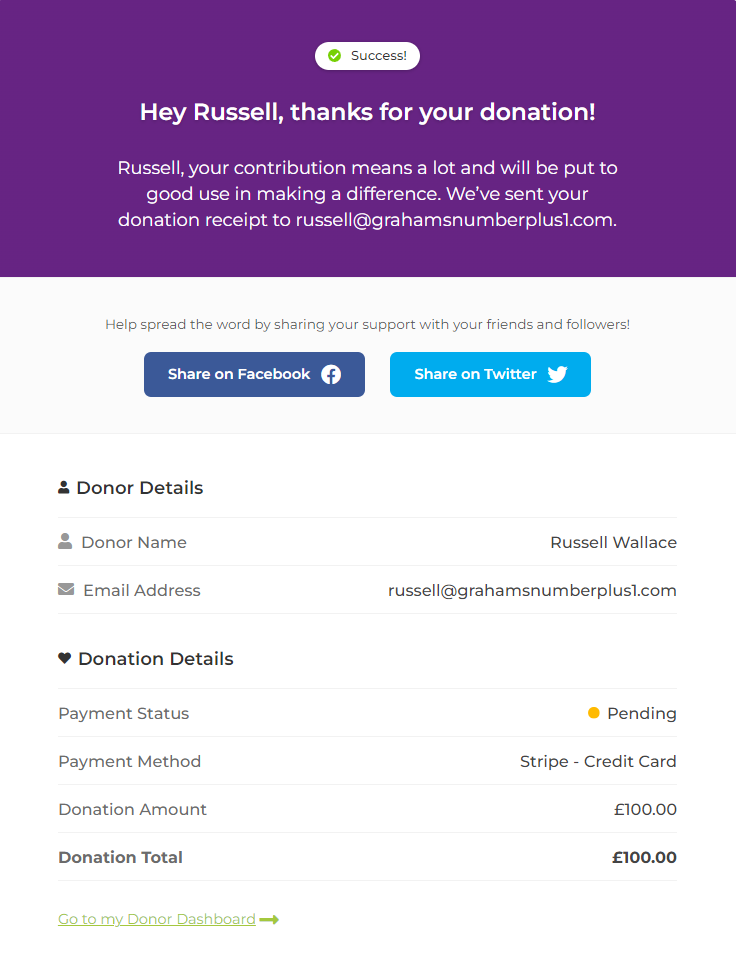This screenshot has width=736, height=971.
Task: Click the yellow Pending status dot
Action: (594, 713)
